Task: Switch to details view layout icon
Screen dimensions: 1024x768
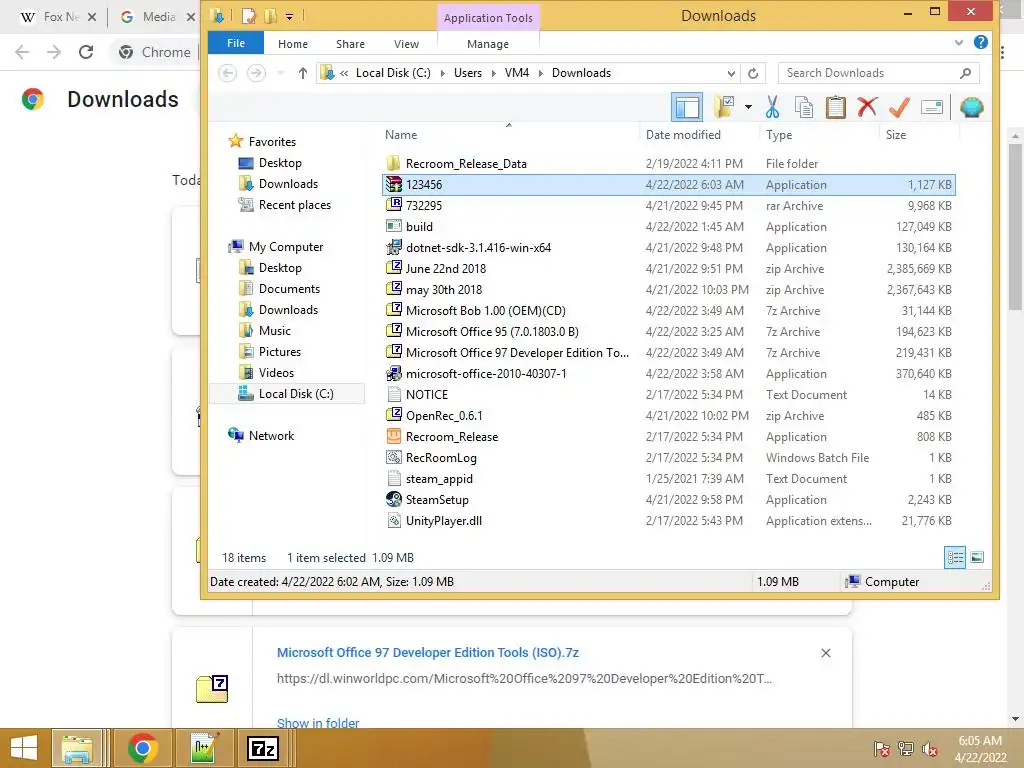Action: tap(955, 557)
